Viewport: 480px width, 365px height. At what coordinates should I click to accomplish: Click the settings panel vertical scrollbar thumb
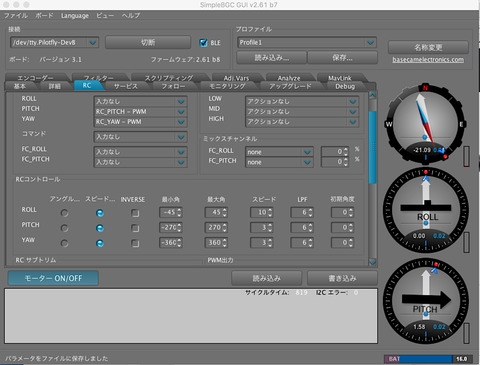(x=373, y=147)
